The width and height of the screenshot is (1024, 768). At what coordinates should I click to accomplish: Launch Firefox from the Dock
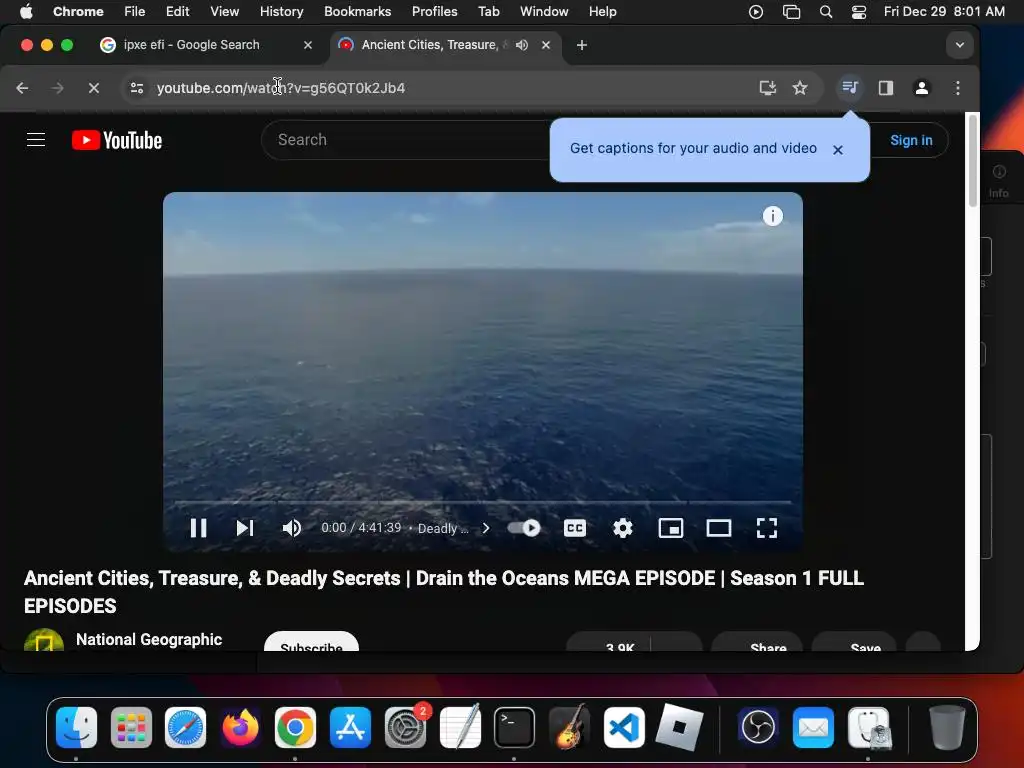coord(240,727)
